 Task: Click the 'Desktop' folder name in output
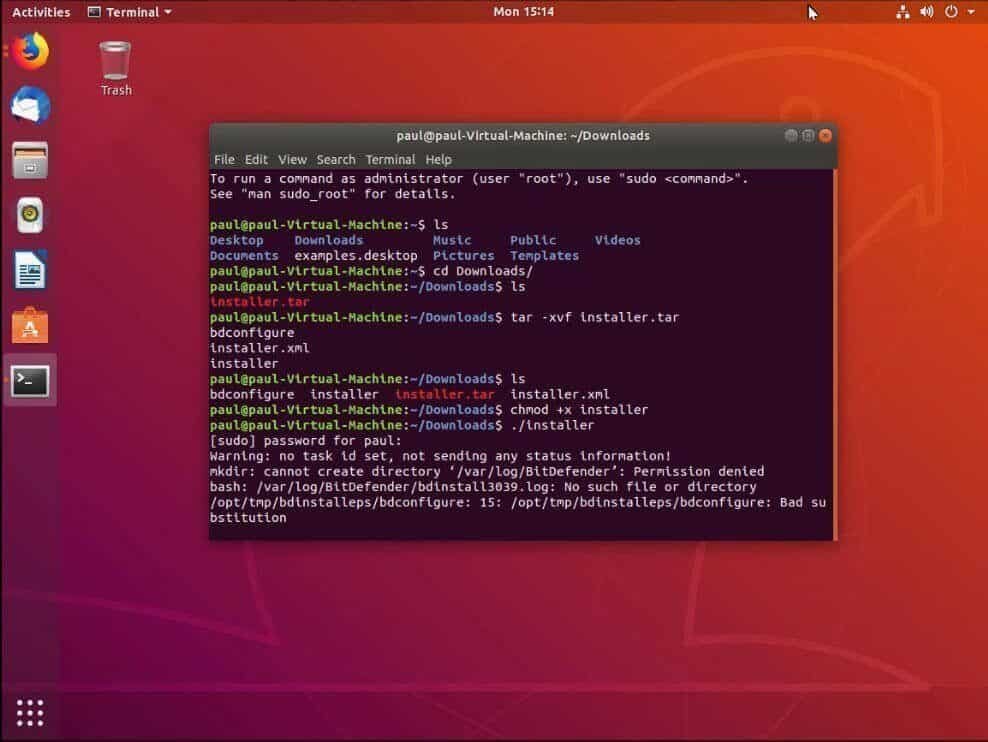pyautogui.click(x=236, y=240)
